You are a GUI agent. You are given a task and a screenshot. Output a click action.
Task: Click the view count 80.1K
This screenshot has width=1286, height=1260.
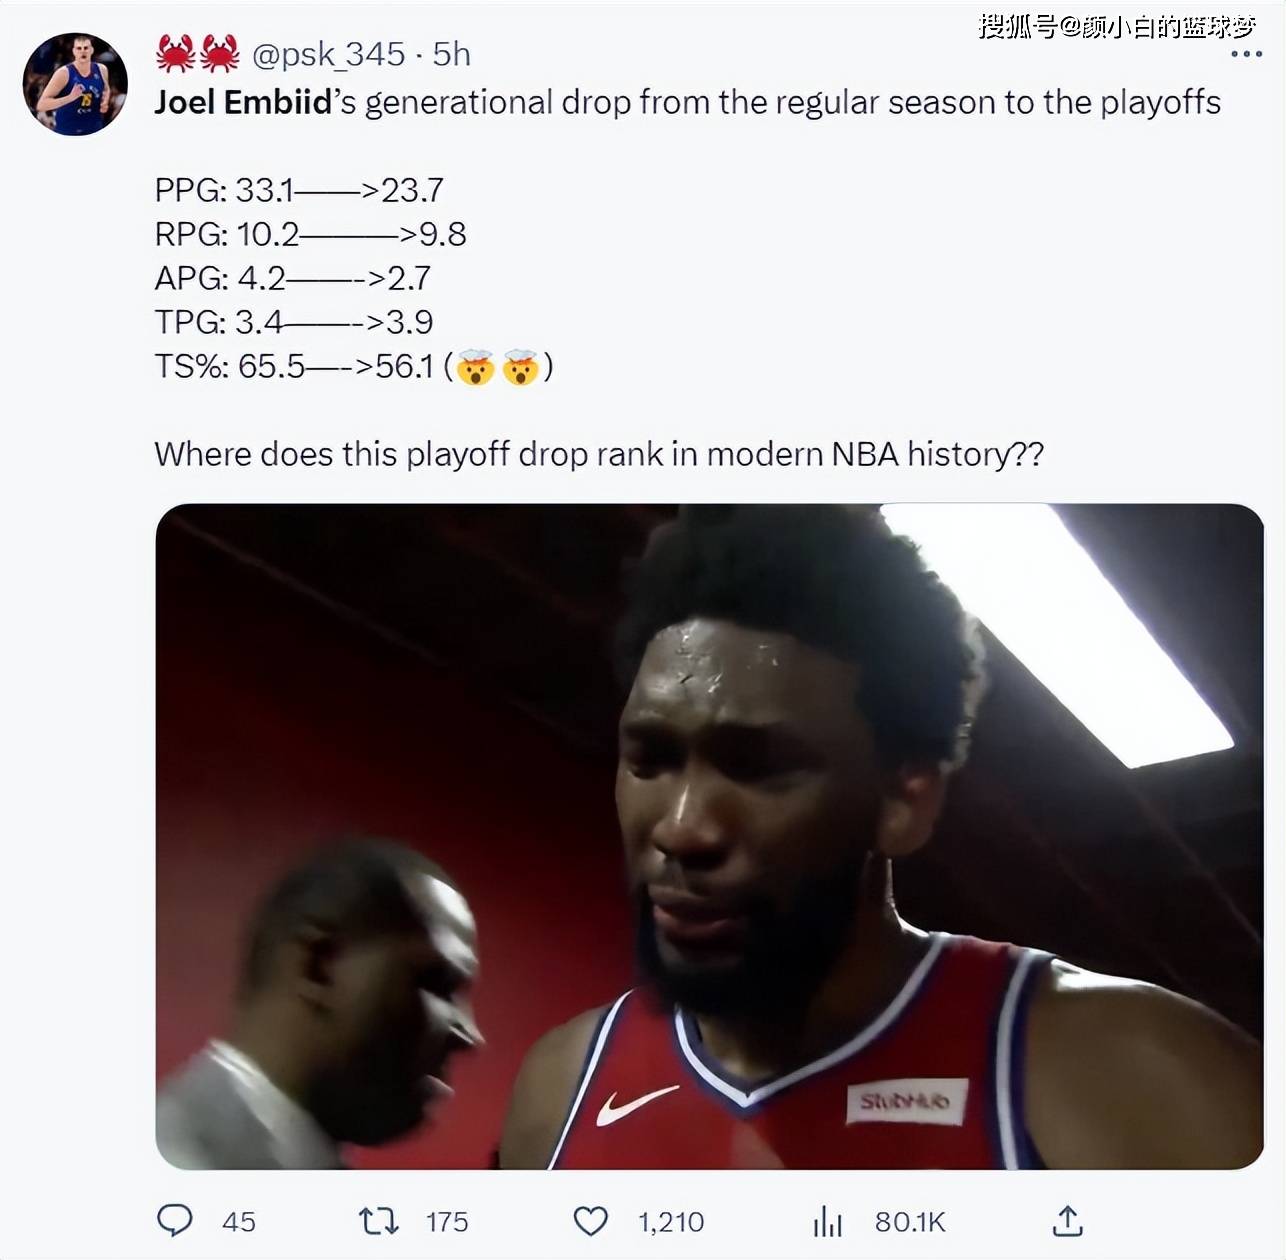910,1222
